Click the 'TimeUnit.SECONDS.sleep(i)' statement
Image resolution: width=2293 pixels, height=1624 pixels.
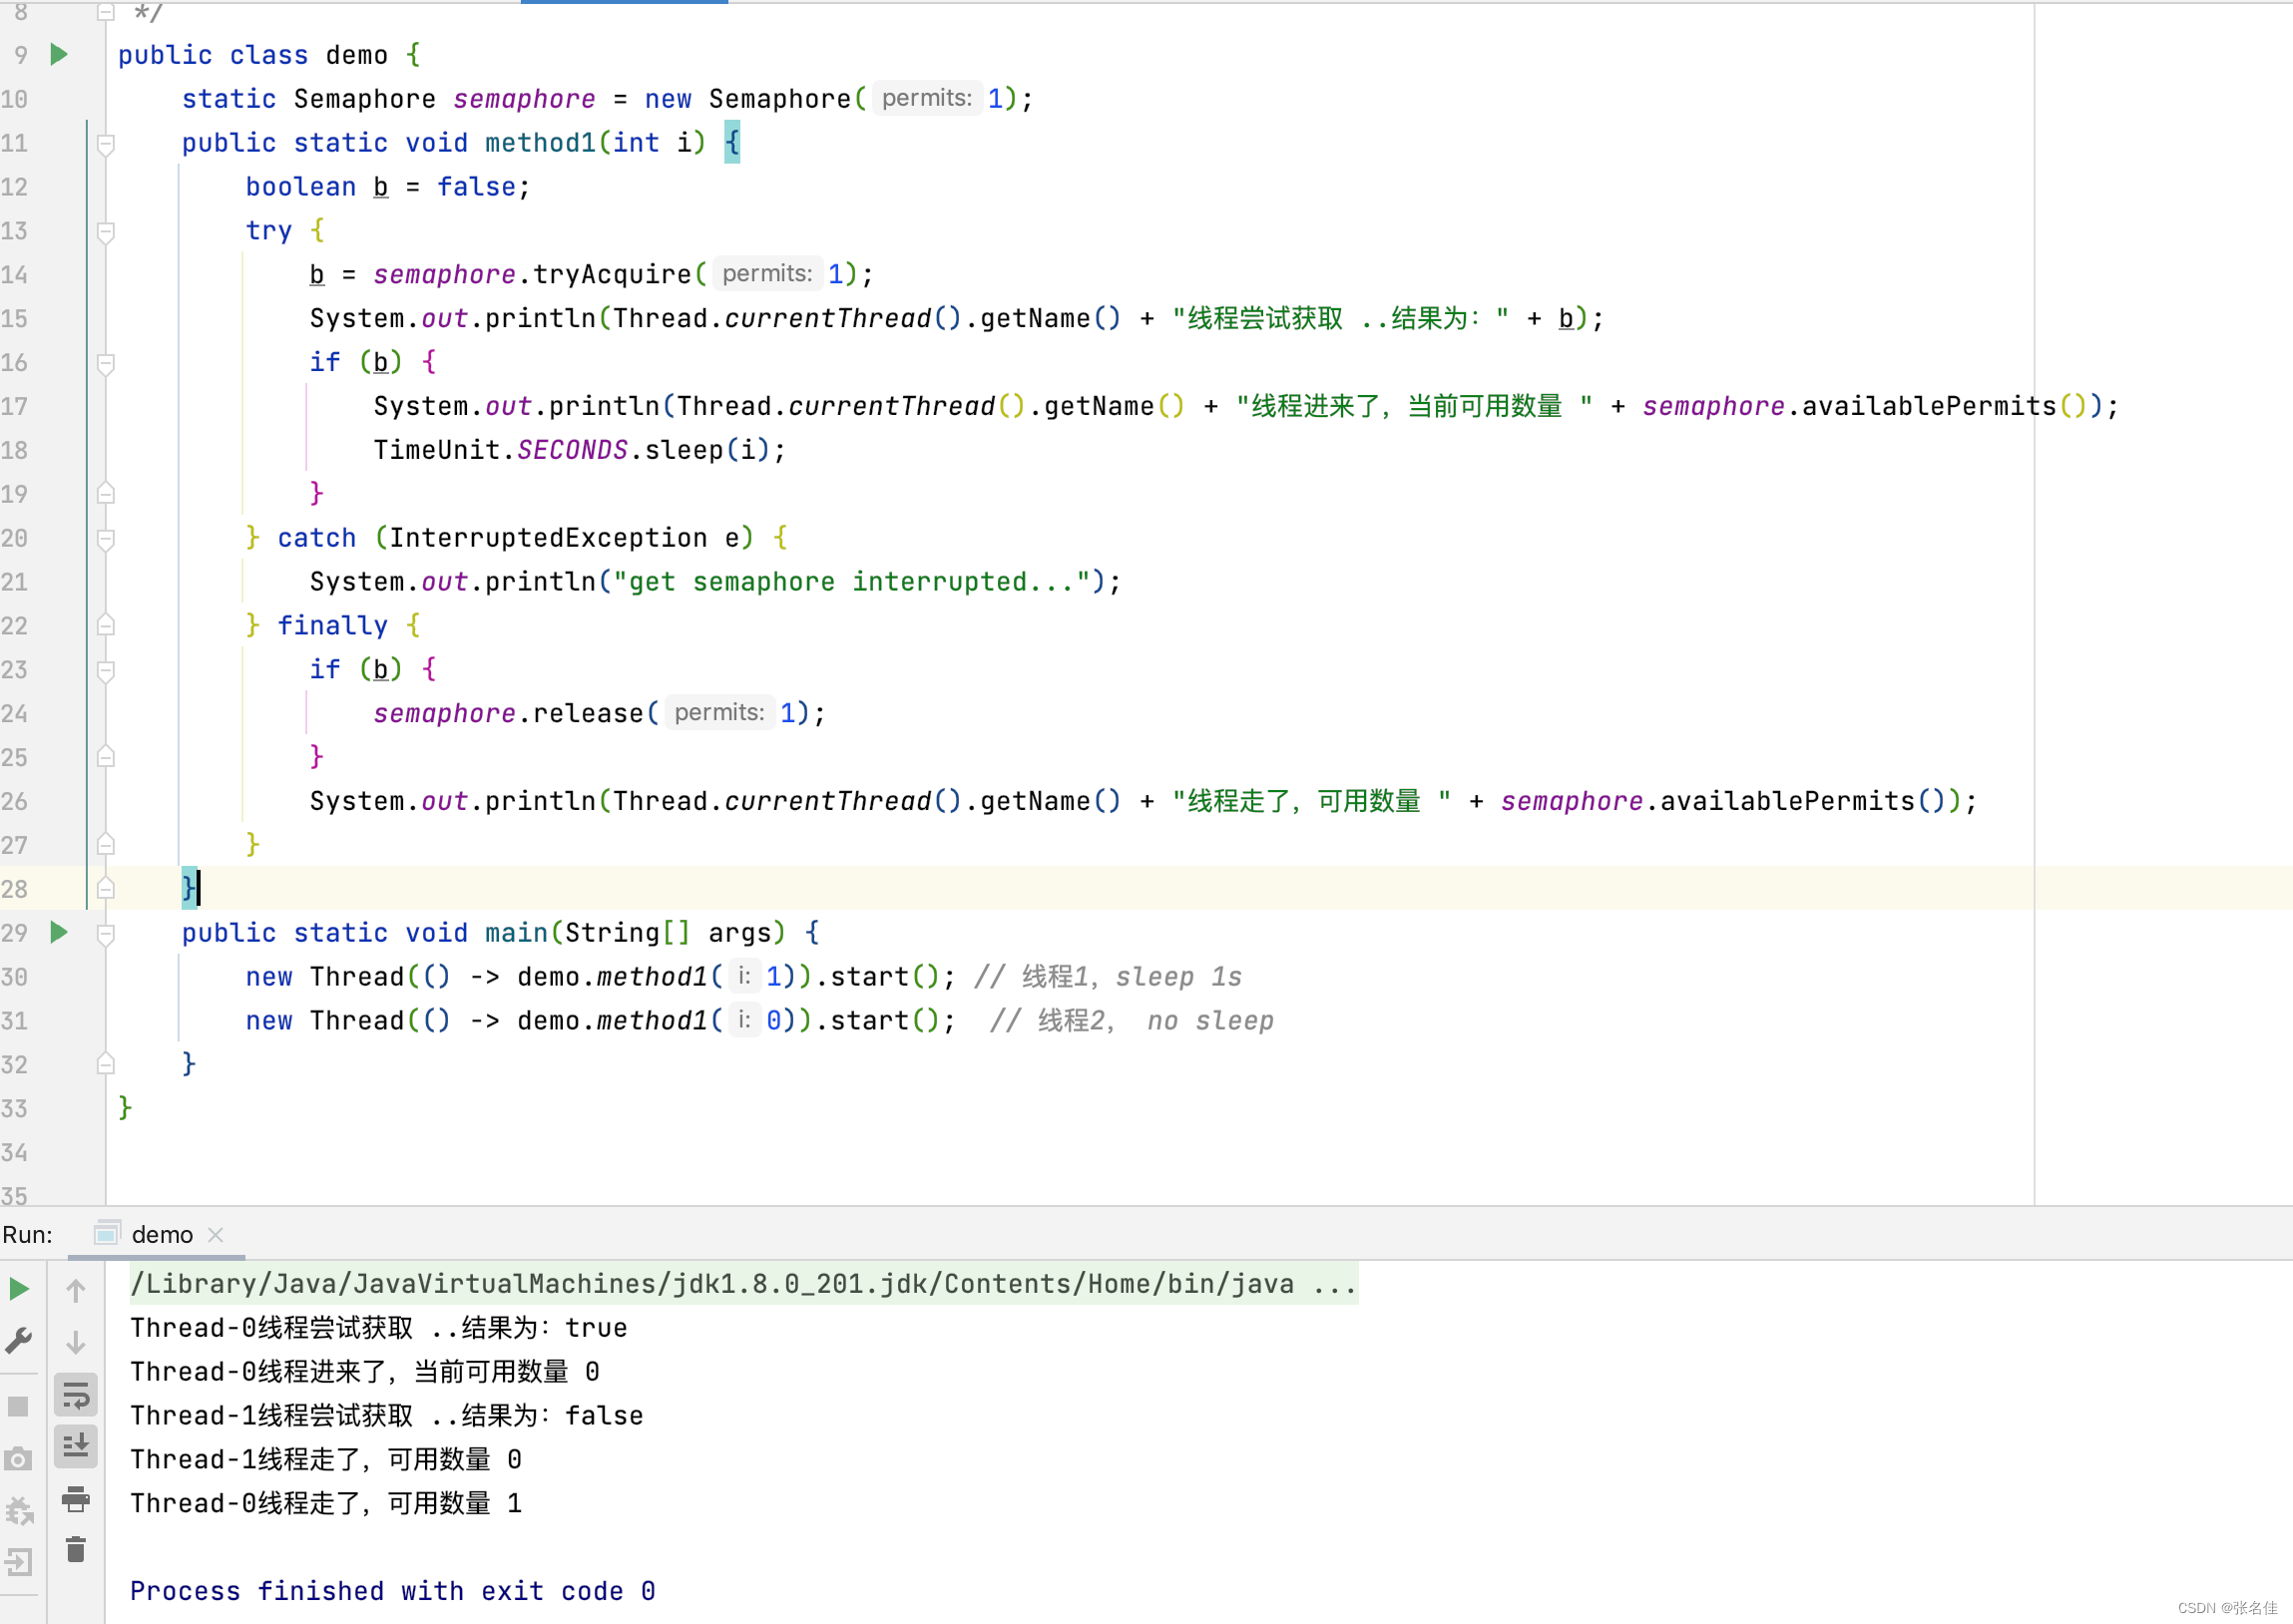point(580,450)
